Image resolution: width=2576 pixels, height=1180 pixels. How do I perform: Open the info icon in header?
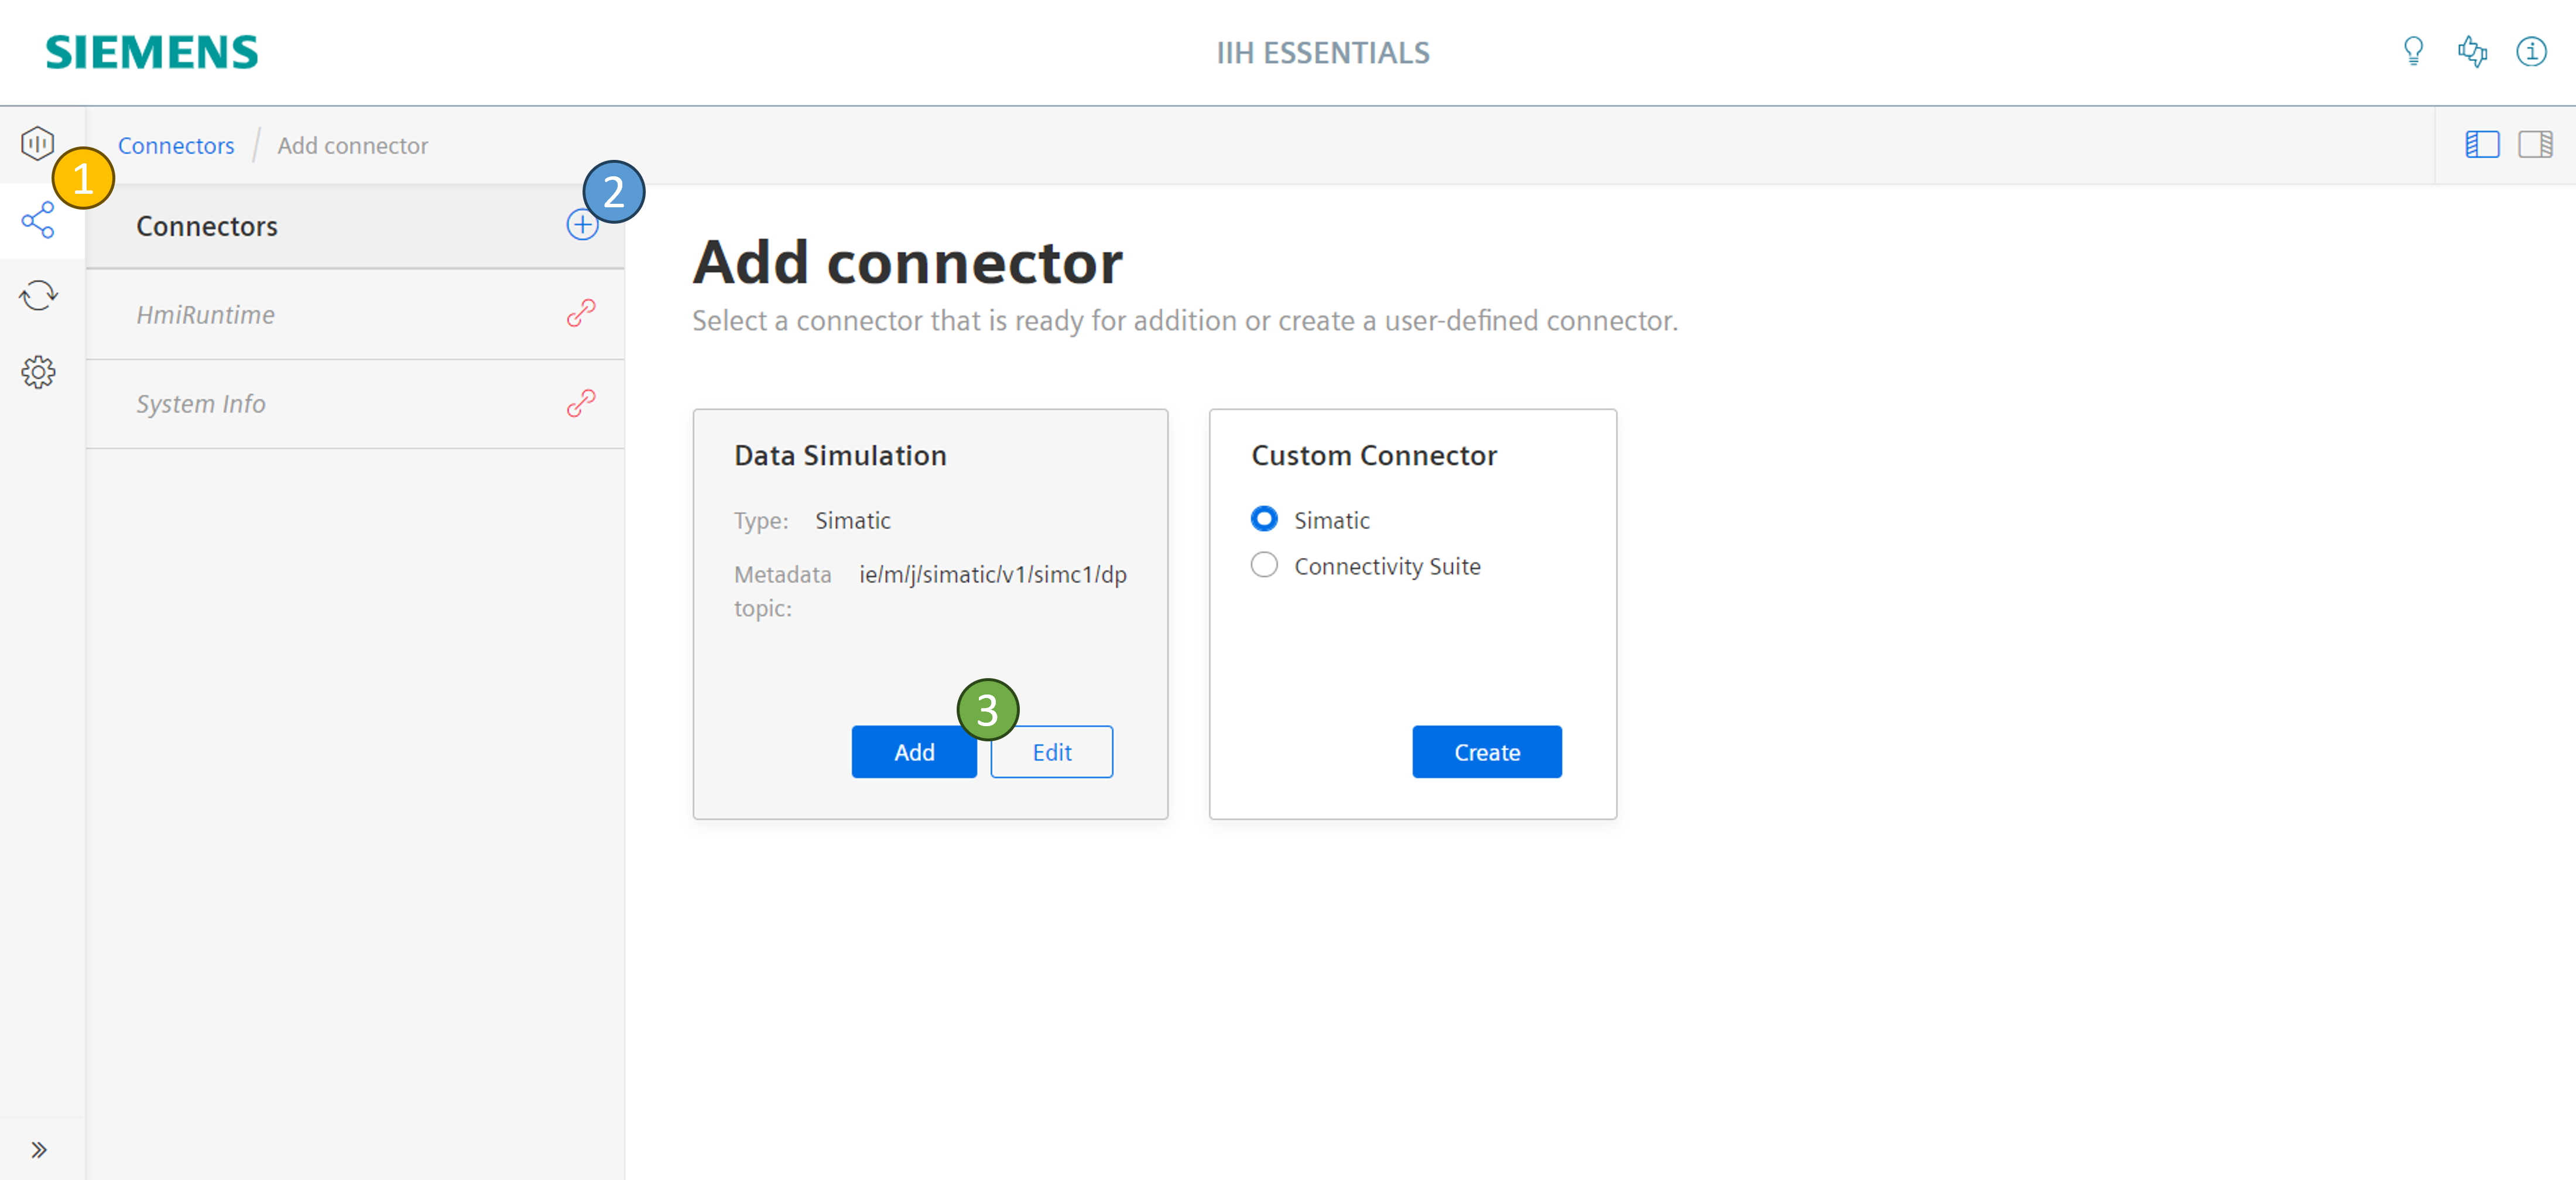click(x=2531, y=51)
